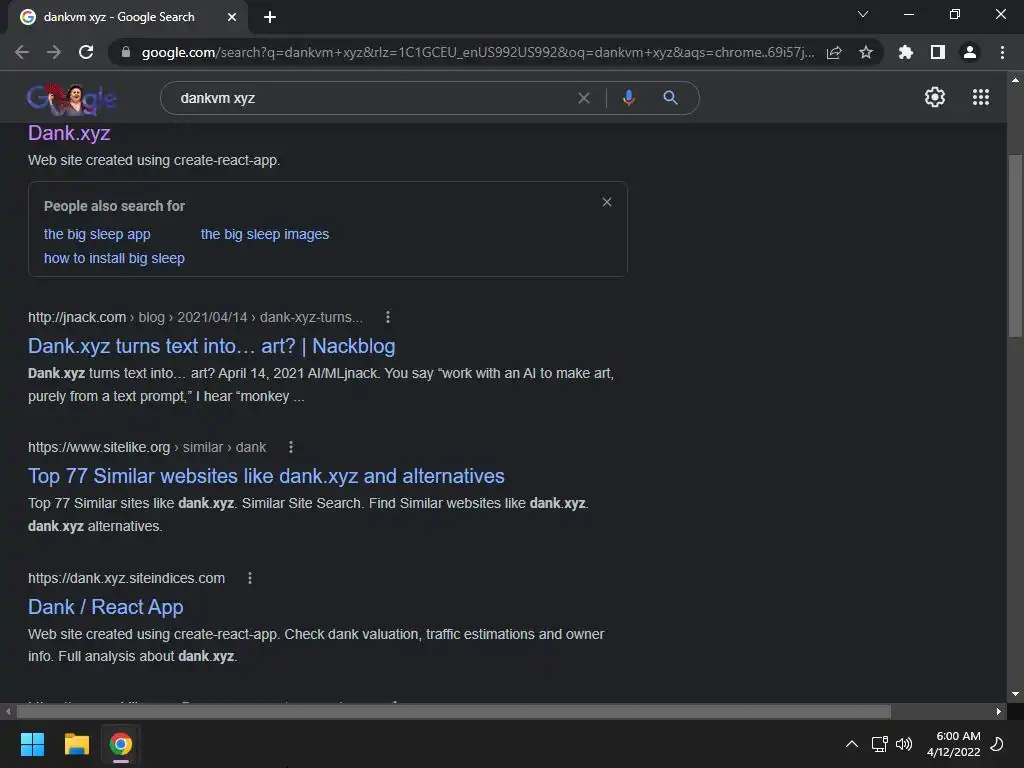Open more options for the sitelike.org result

[x=291, y=447]
